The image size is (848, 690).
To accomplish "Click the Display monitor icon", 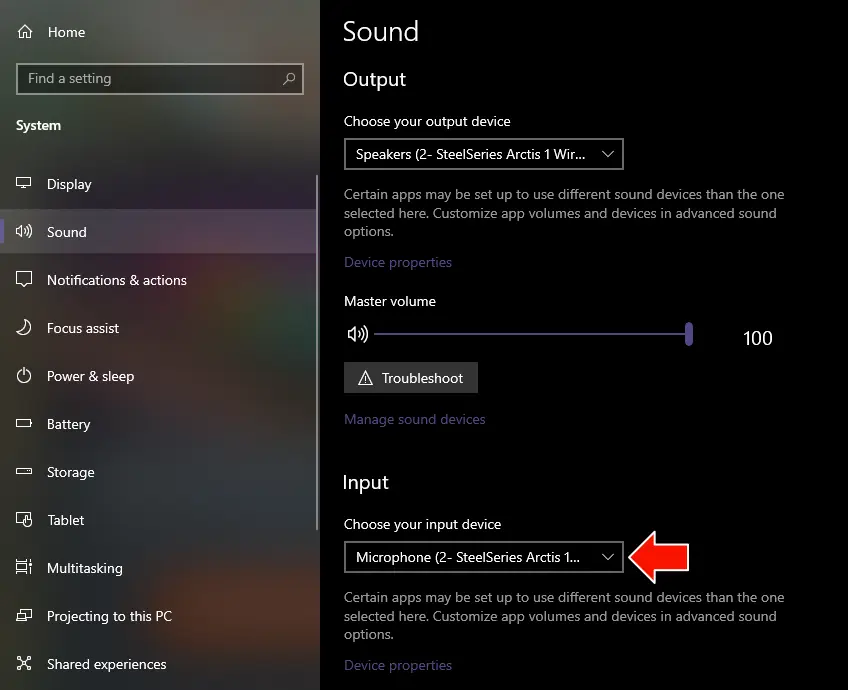I will tap(24, 184).
